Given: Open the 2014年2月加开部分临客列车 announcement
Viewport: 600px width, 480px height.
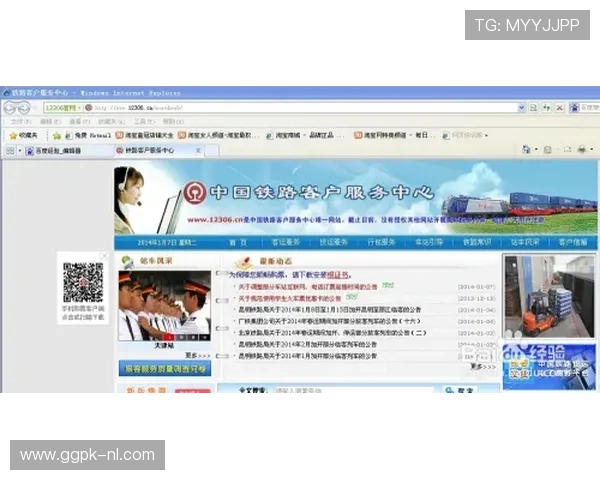Looking at the screenshot, I should [x=307, y=344].
